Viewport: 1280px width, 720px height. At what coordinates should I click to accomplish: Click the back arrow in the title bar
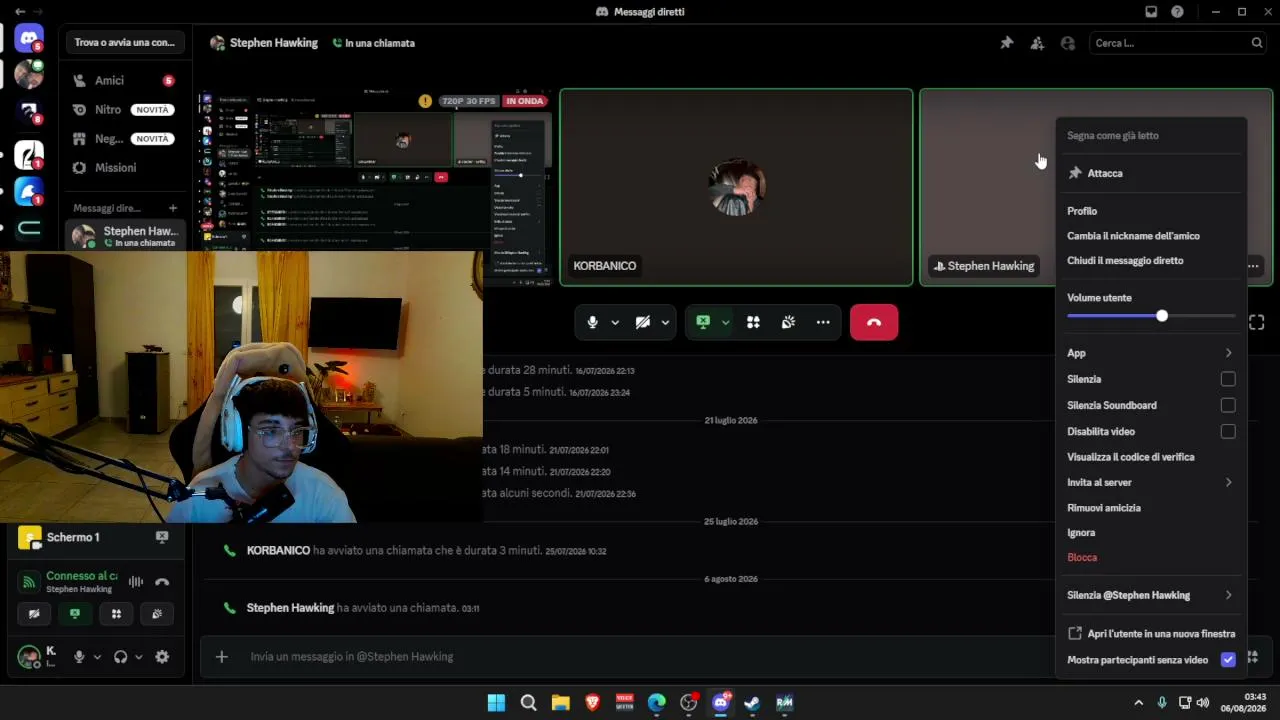coord(20,12)
